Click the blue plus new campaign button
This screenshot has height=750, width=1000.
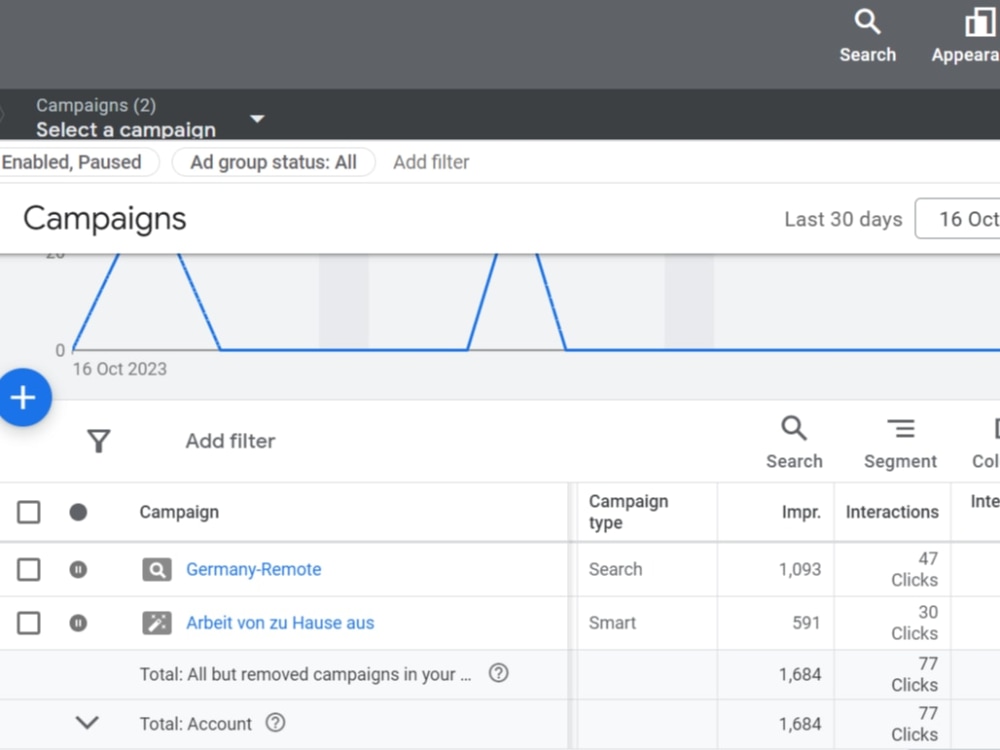pyautogui.click(x=24, y=397)
